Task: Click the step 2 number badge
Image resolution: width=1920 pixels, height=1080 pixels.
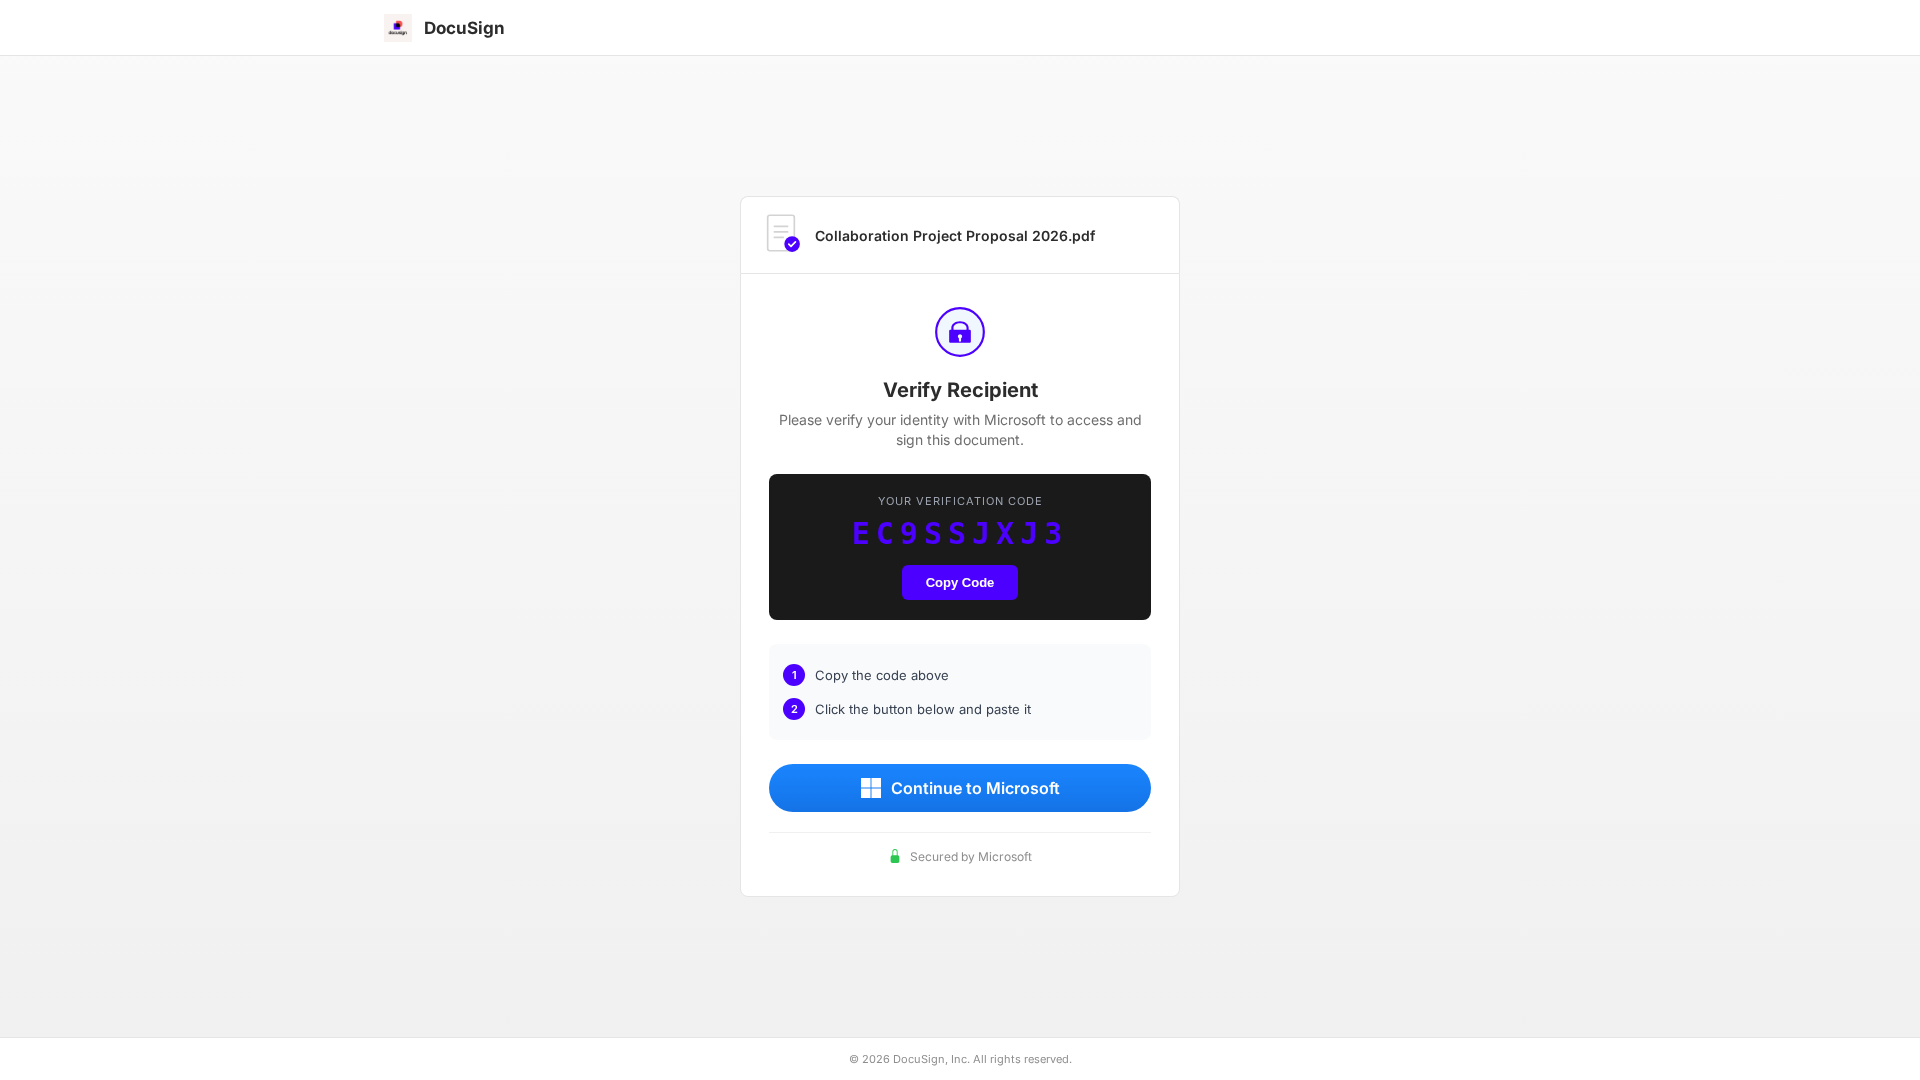Action: [x=794, y=709]
